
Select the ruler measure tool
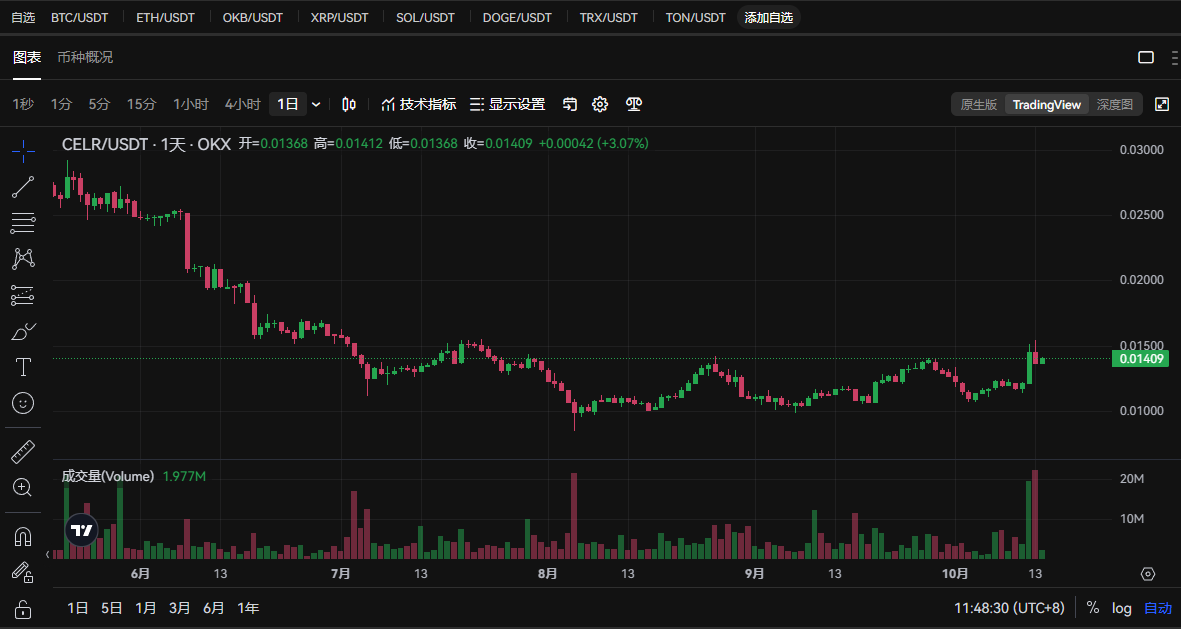pyautogui.click(x=23, y=452)
